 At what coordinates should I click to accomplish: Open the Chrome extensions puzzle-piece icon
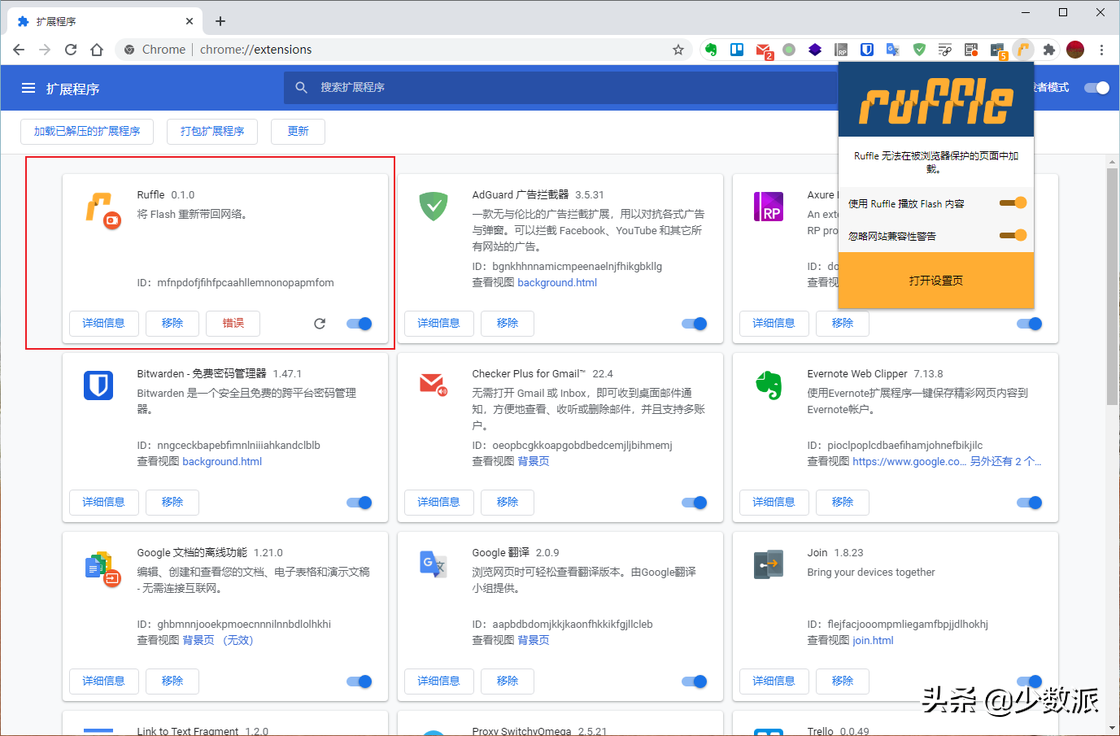pos(1048,50)
